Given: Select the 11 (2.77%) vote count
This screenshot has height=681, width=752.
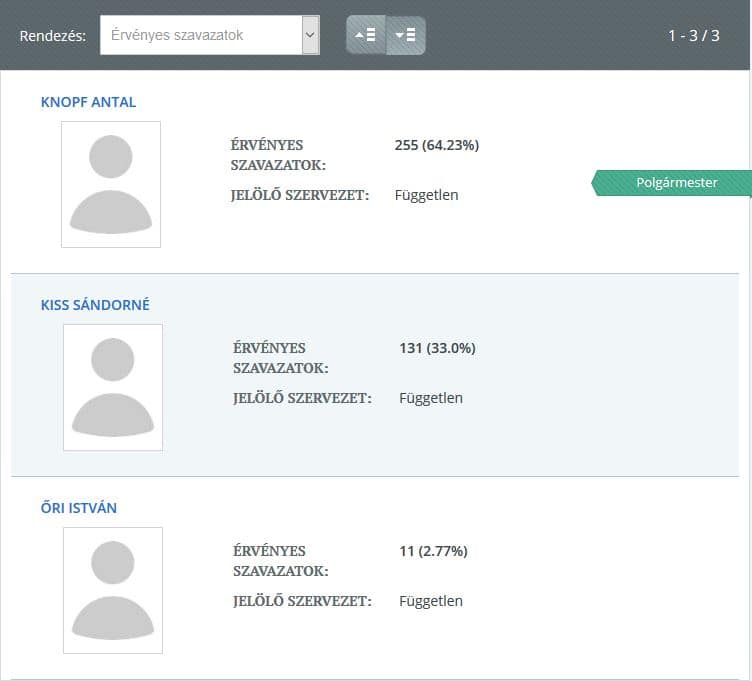Looking at the screenshot, I should pos(433,551).
